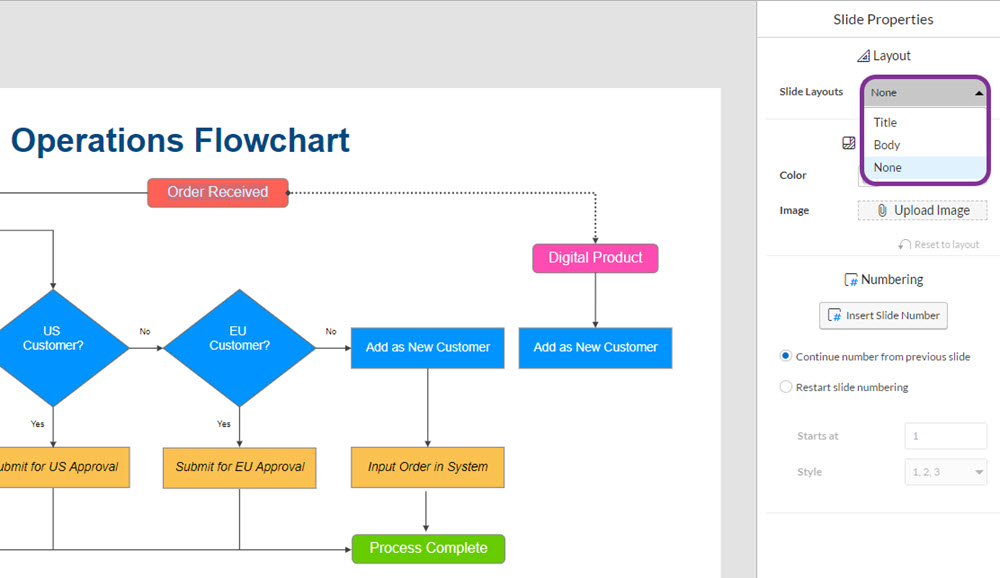Click the Color label in properties panel
The width and height of the screenshot is (1000, 578).
[x=793, y=175]
